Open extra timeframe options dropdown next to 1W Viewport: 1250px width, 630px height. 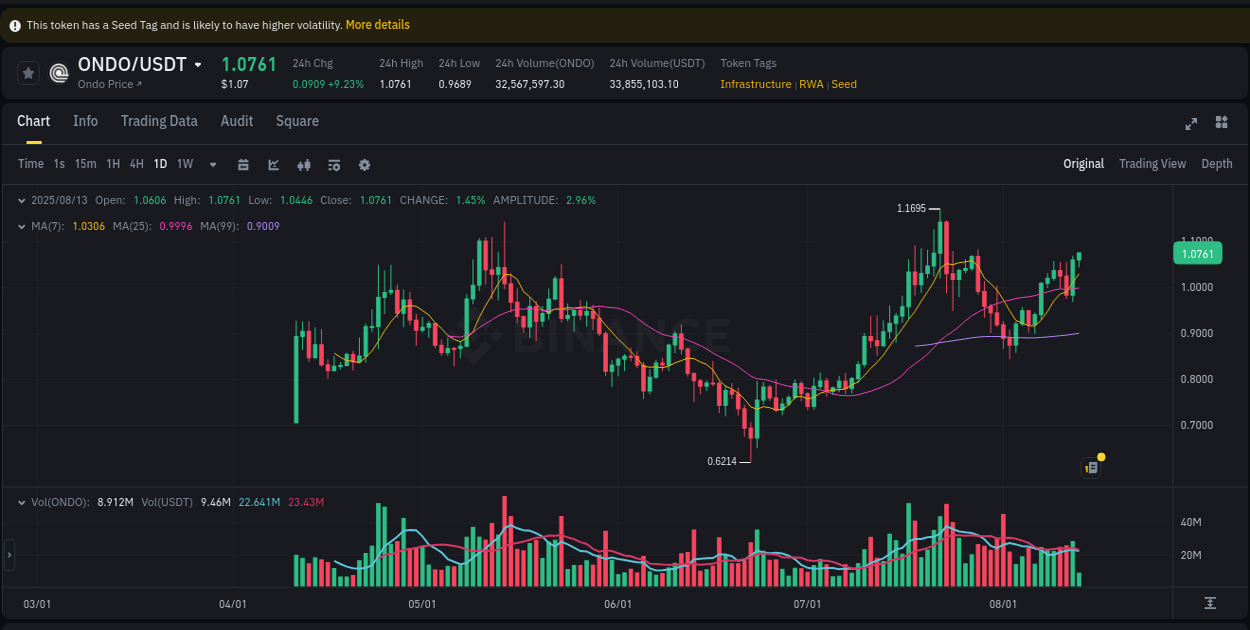click(212, 164)
